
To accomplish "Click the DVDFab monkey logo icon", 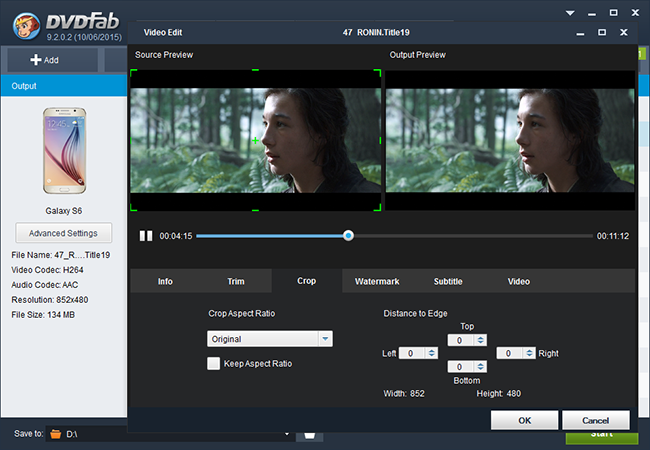I will pyautogui.click(x=27, y=26).
